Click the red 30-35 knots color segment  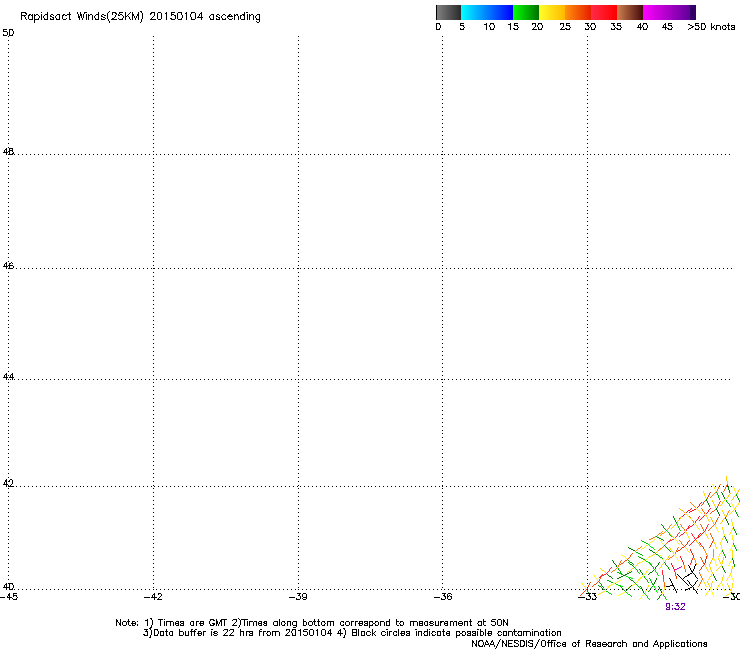[x=604, y=12]
